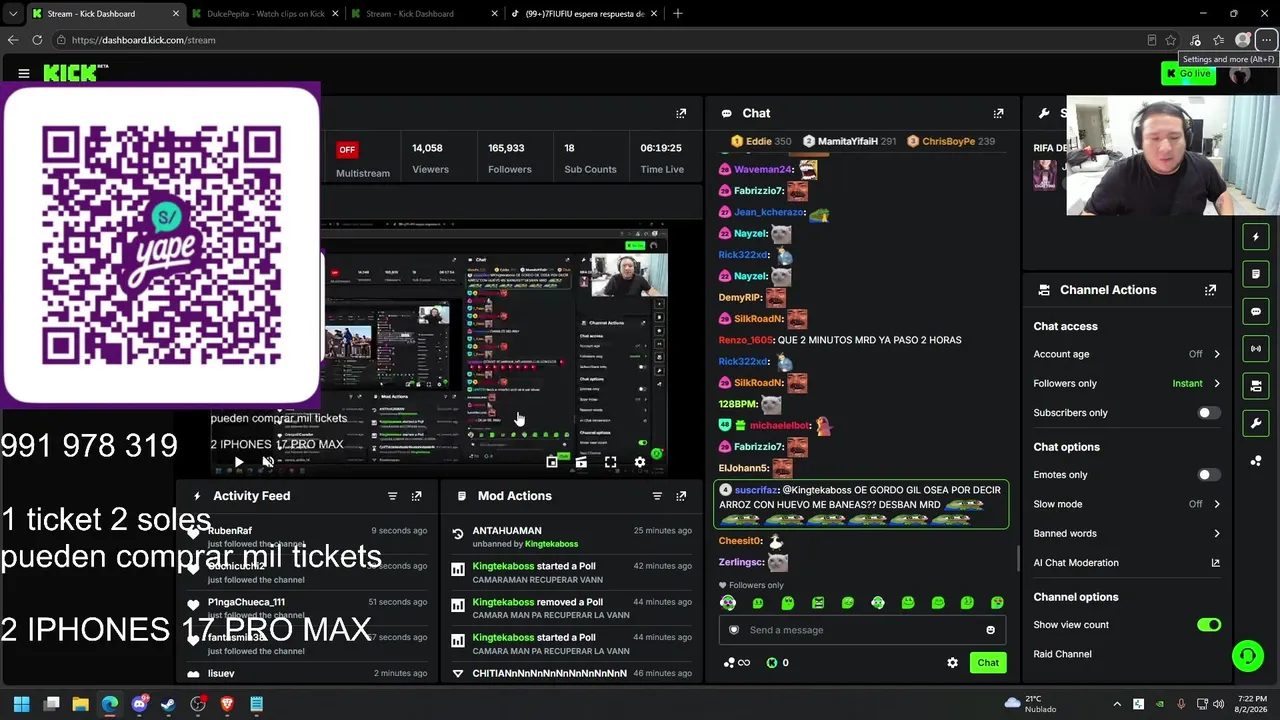Pop out the Mod Actions panel

coord(681,496)
